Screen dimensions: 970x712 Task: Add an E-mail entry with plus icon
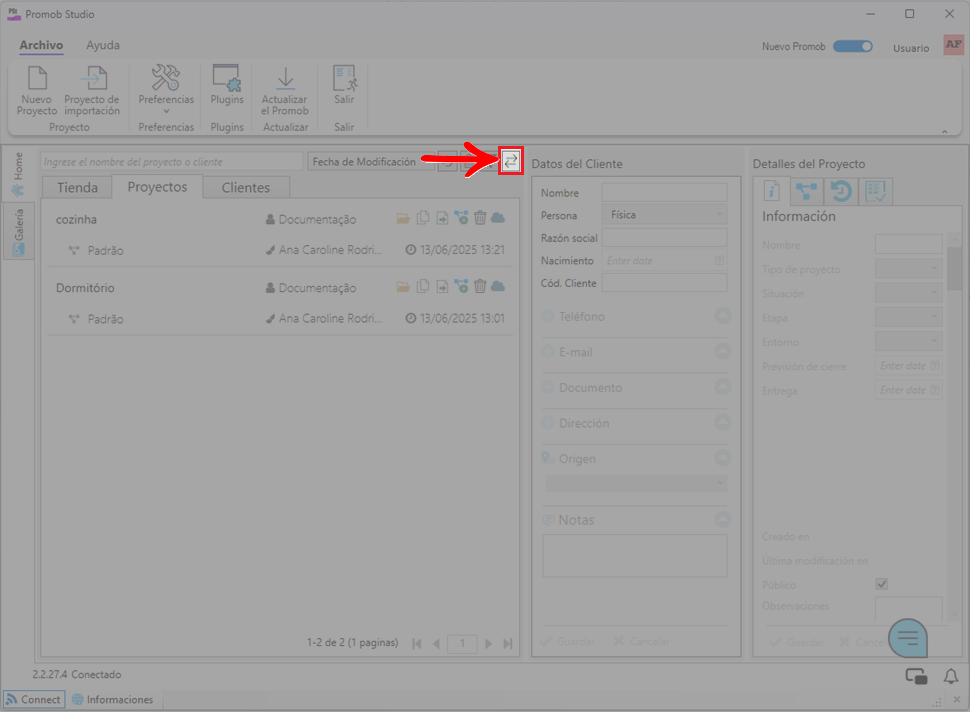548,352
